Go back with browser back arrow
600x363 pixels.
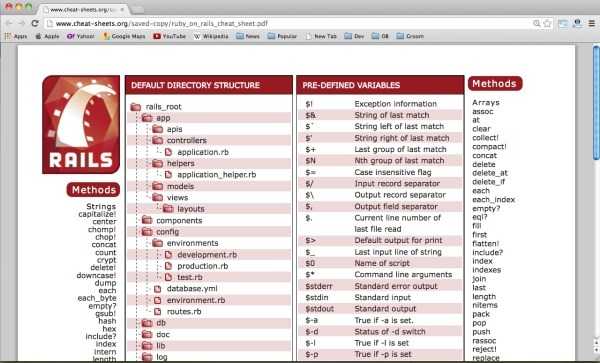click(9, 23)
